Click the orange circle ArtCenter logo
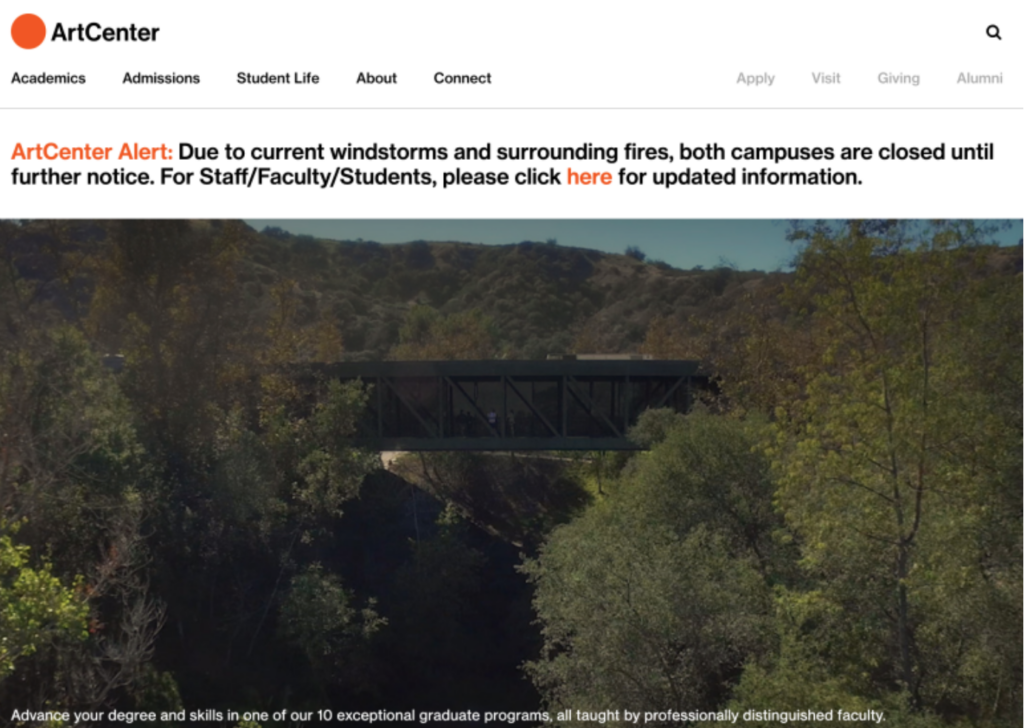Viewport: 1024px width, 728px height. 28,31
